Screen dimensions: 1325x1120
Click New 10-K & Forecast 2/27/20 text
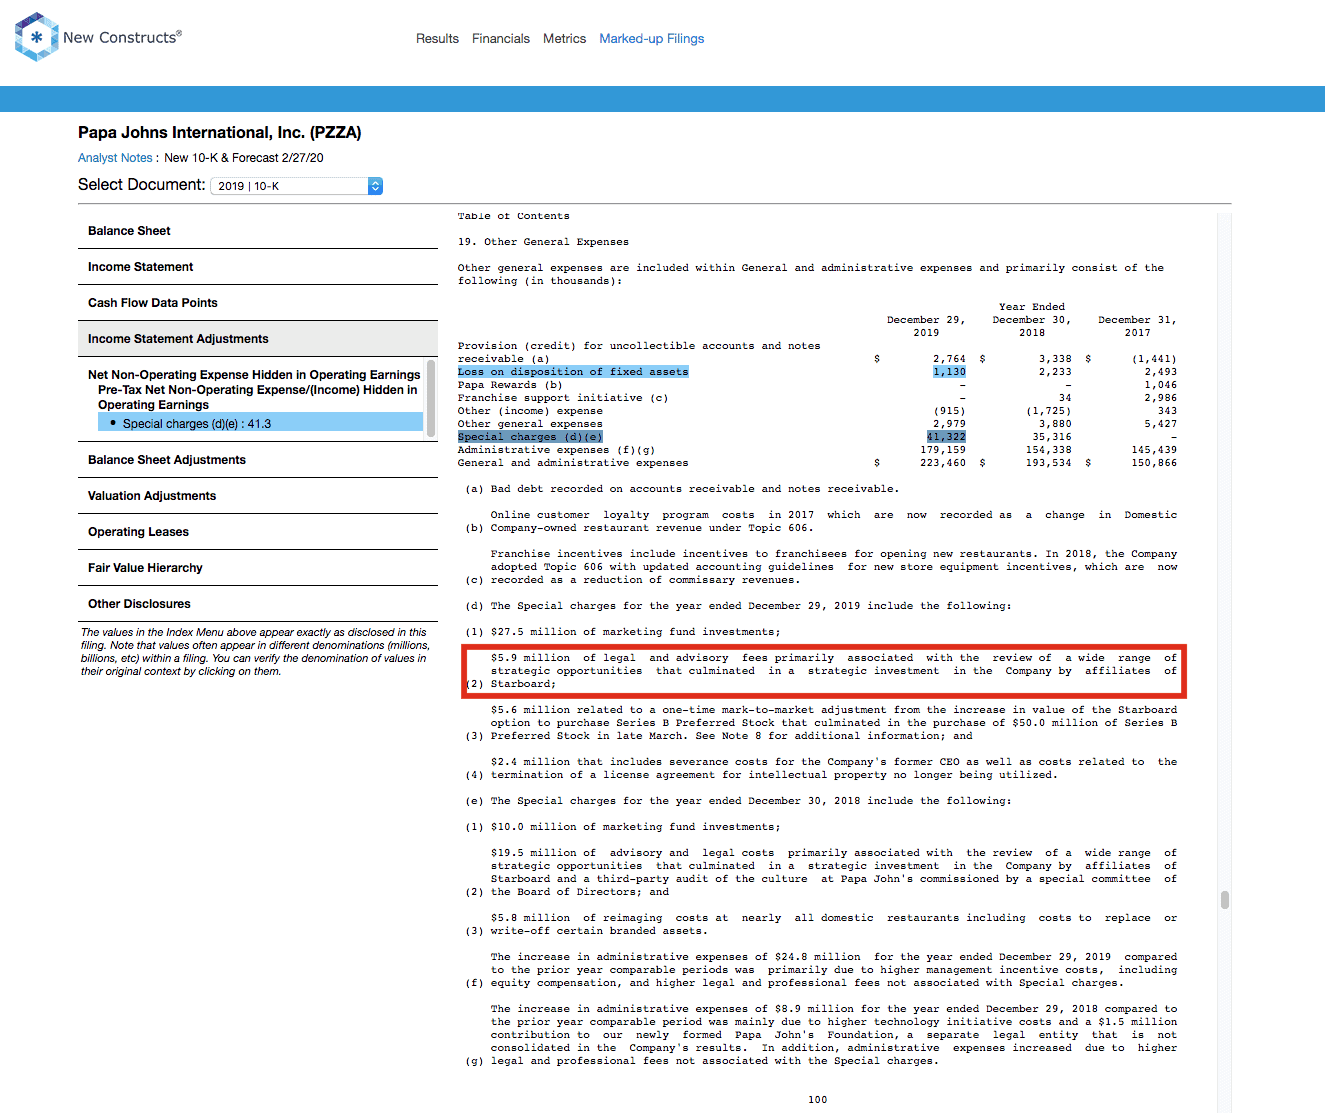(244, 158)
